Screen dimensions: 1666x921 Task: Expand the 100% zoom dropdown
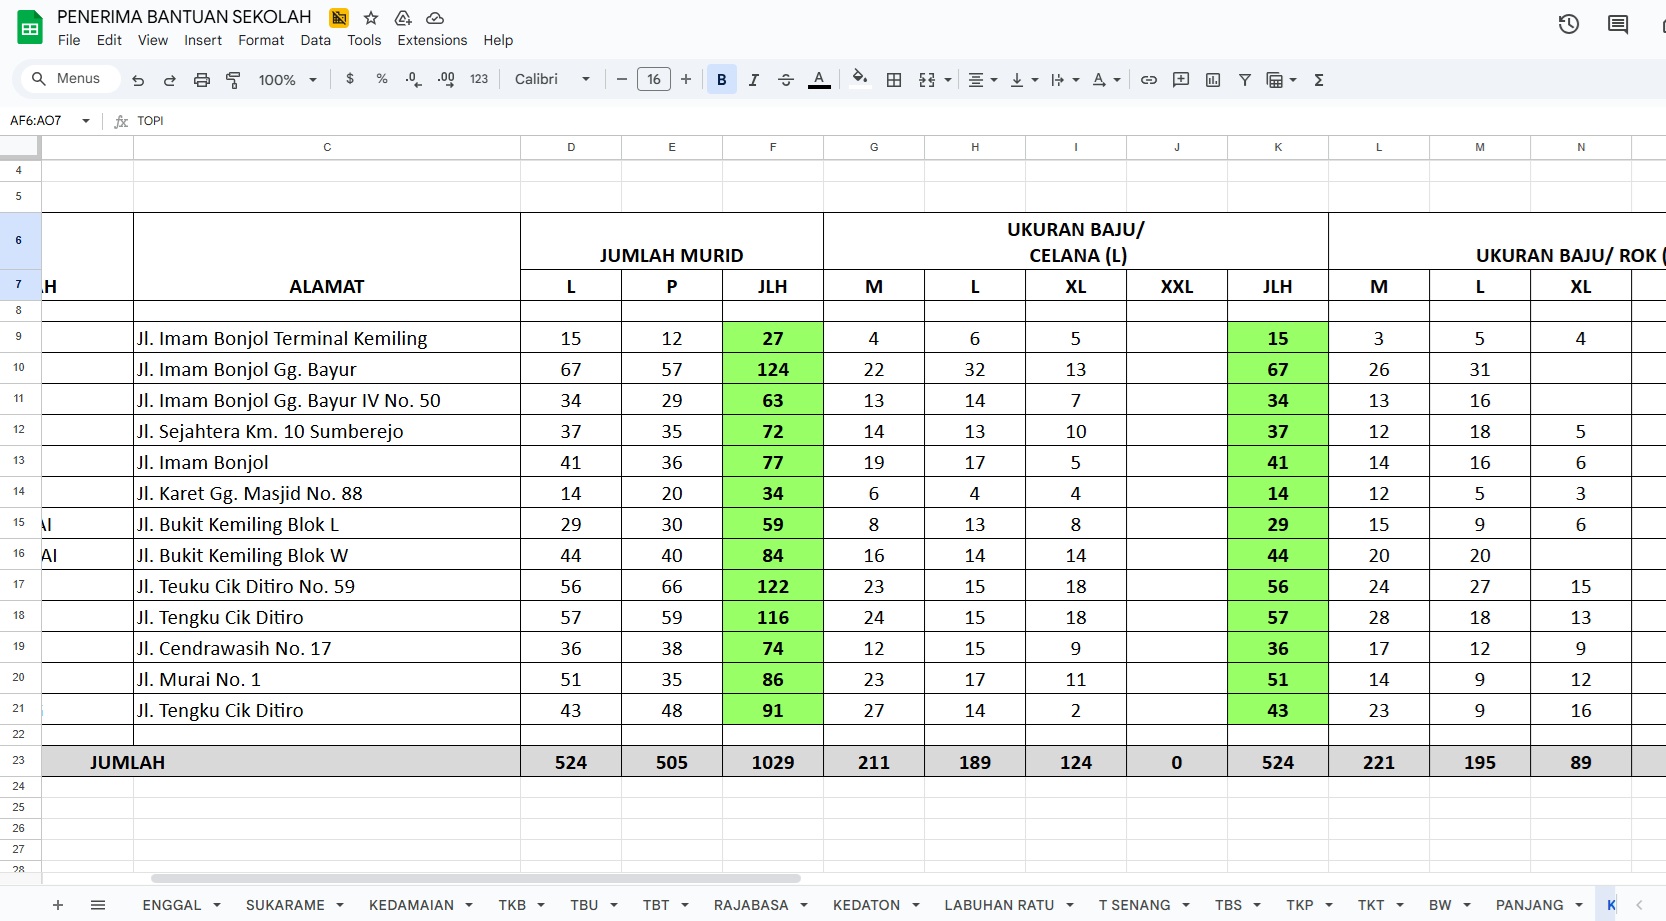click(x=288, y=80)
